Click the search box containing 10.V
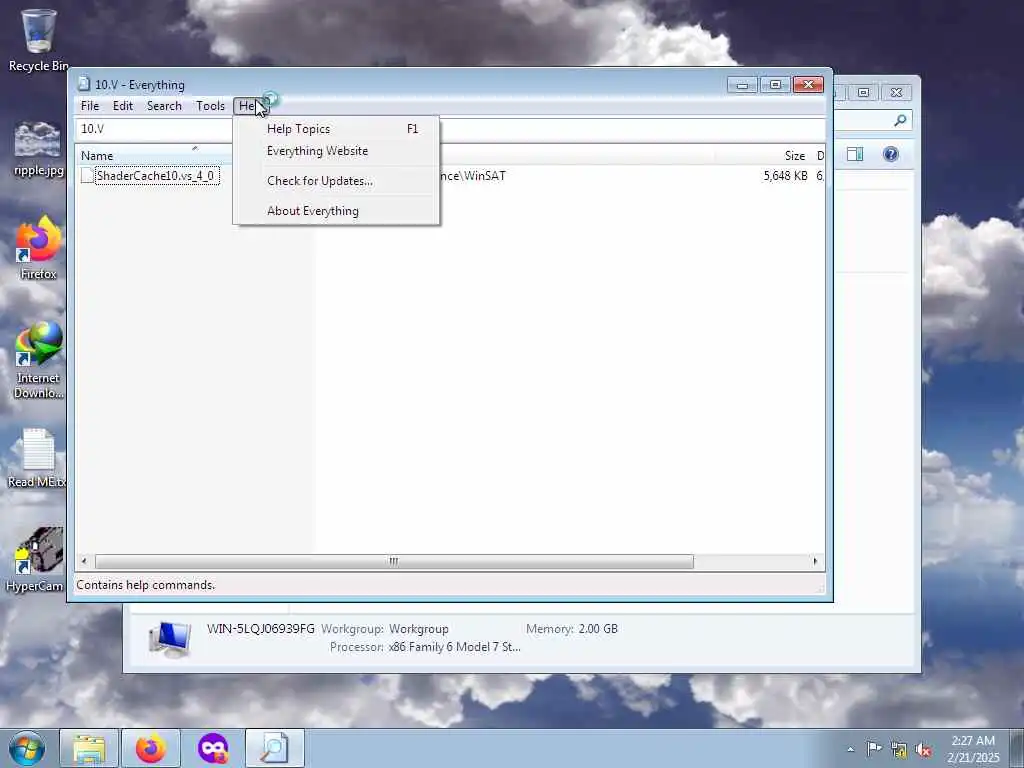The image size is (1024, 768). click(x=449, y=129)
